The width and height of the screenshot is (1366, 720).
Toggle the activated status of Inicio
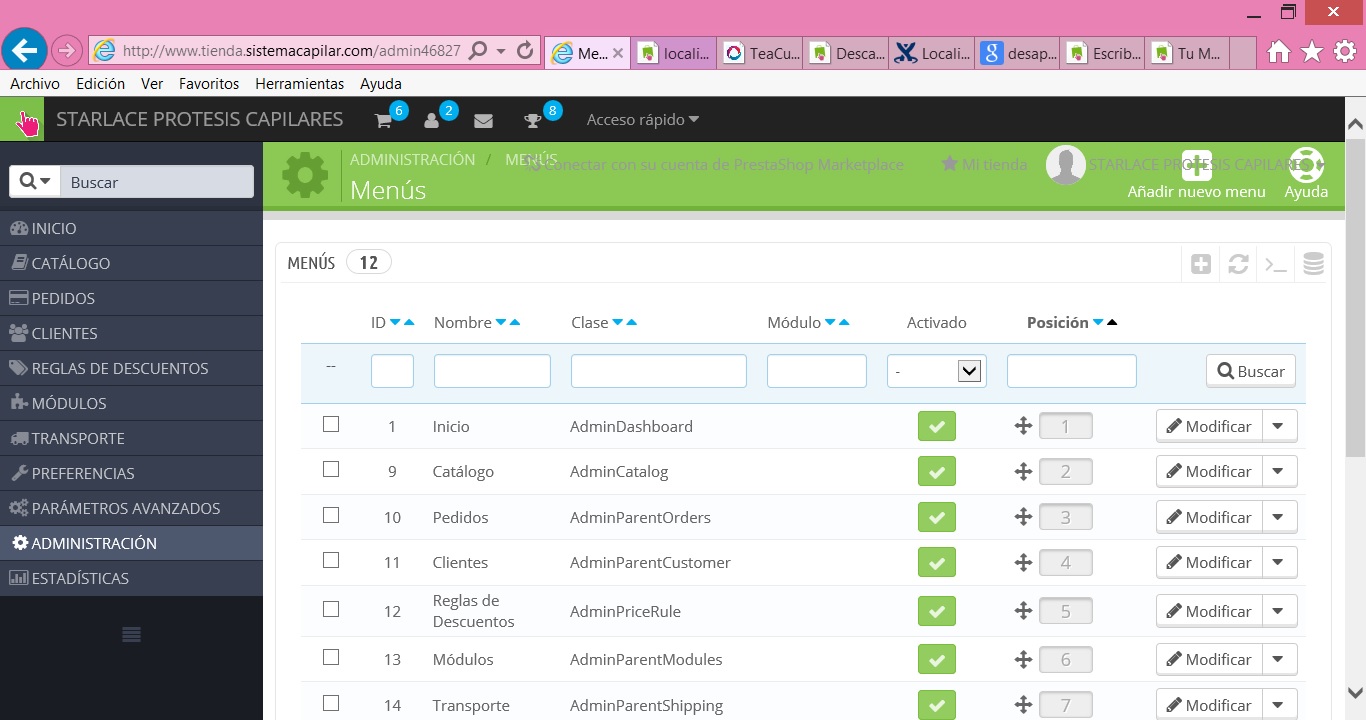937,426
